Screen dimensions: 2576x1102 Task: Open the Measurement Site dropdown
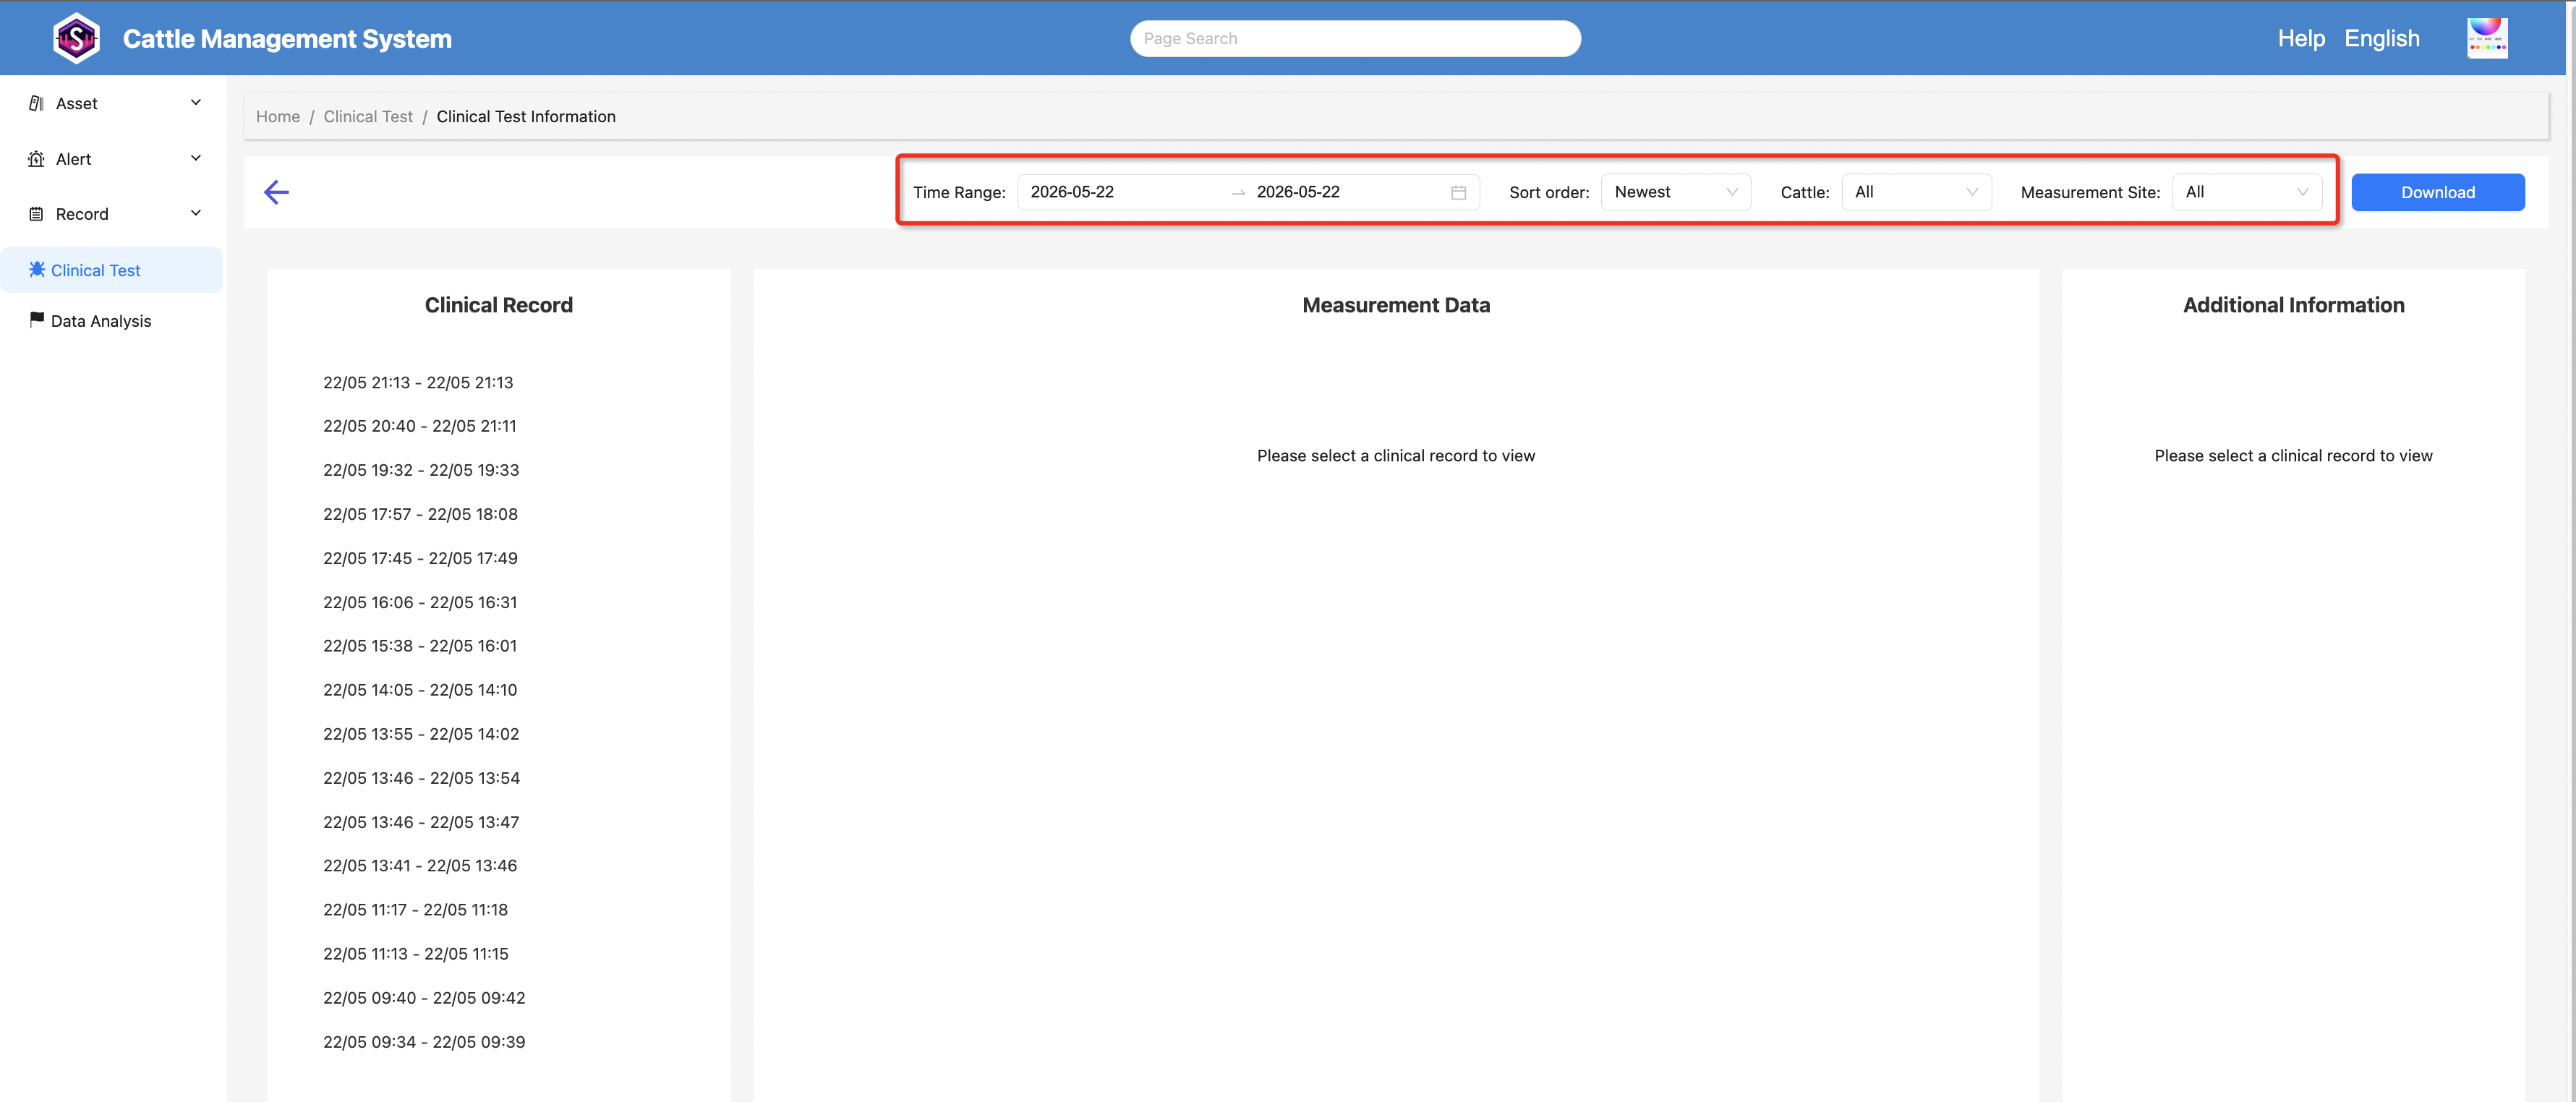[2246, 192]
